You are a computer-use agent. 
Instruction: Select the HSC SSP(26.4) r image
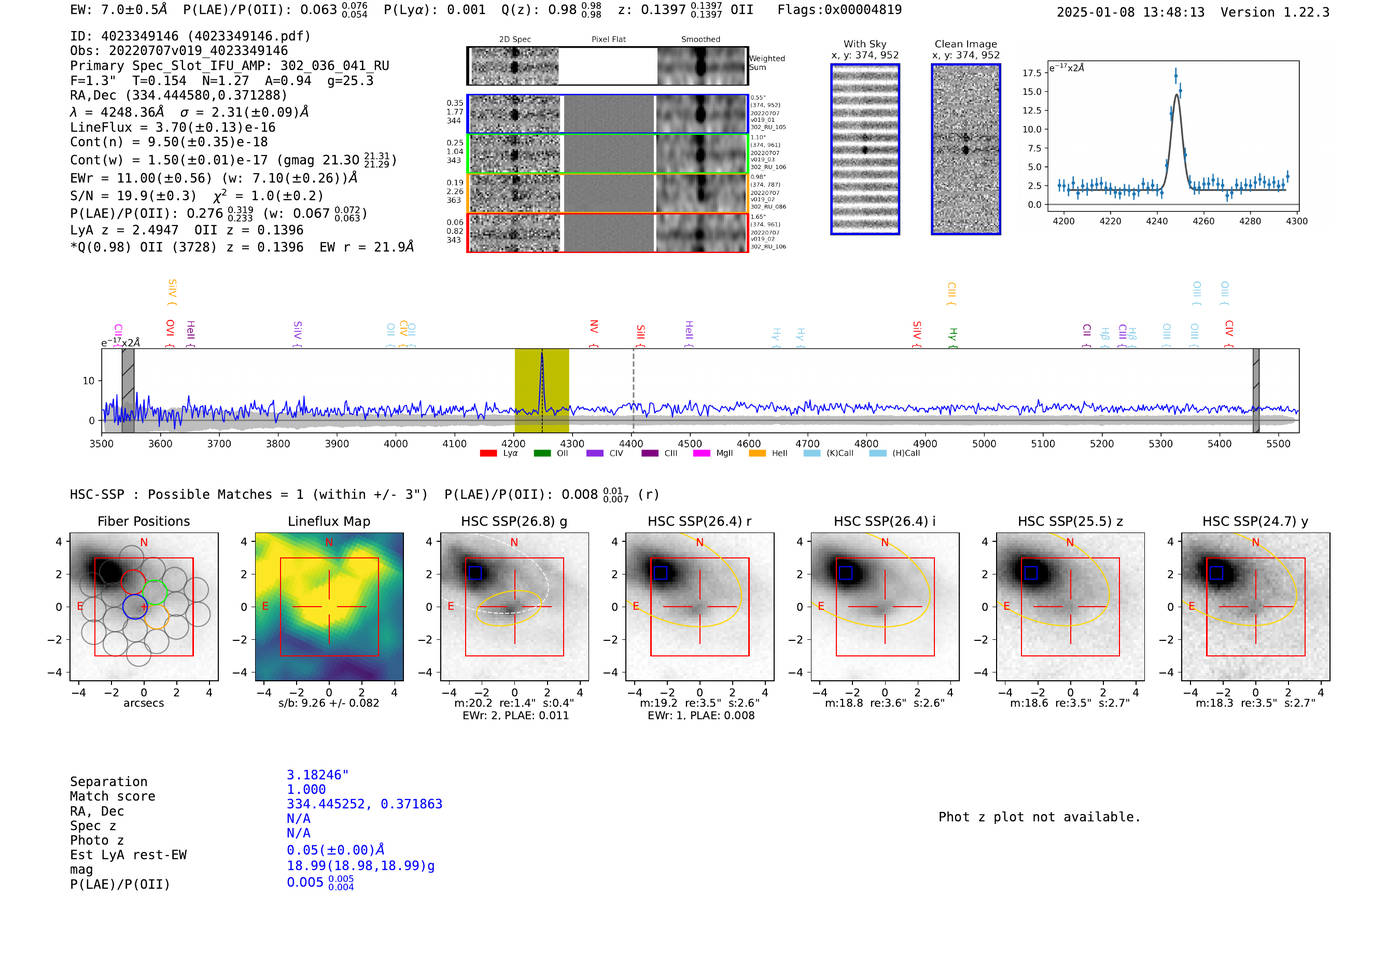pyautogui.click(x=700, y=607)
